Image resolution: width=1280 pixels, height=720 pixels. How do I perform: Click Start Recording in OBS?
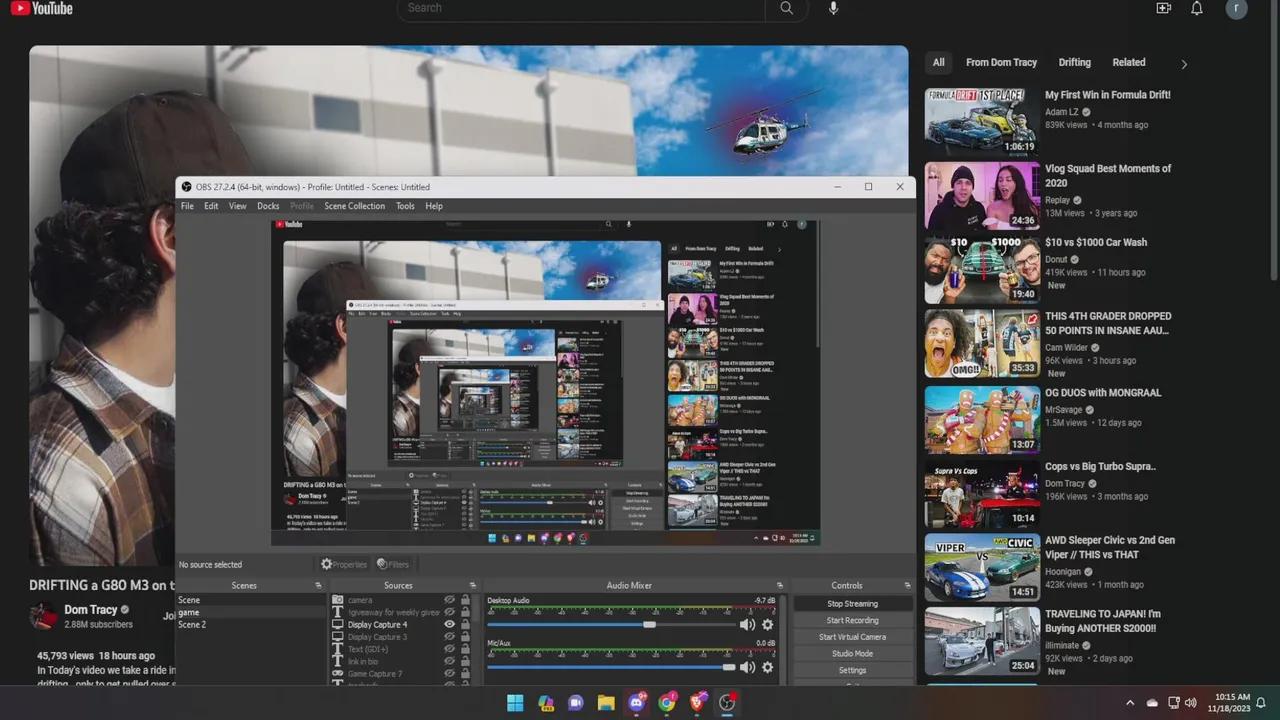tap(852, 620)
